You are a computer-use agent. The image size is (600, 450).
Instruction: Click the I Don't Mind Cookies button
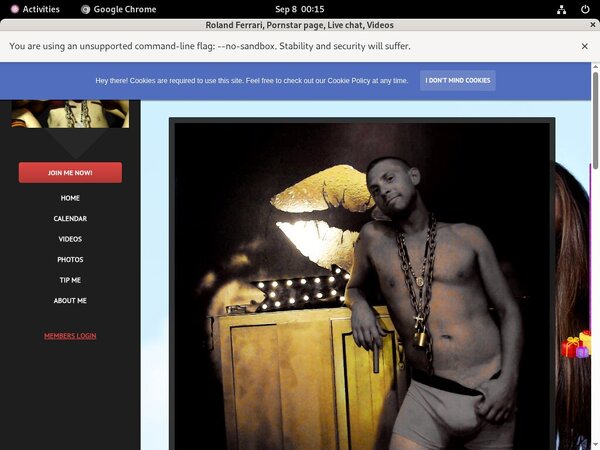tap(457, 80)
